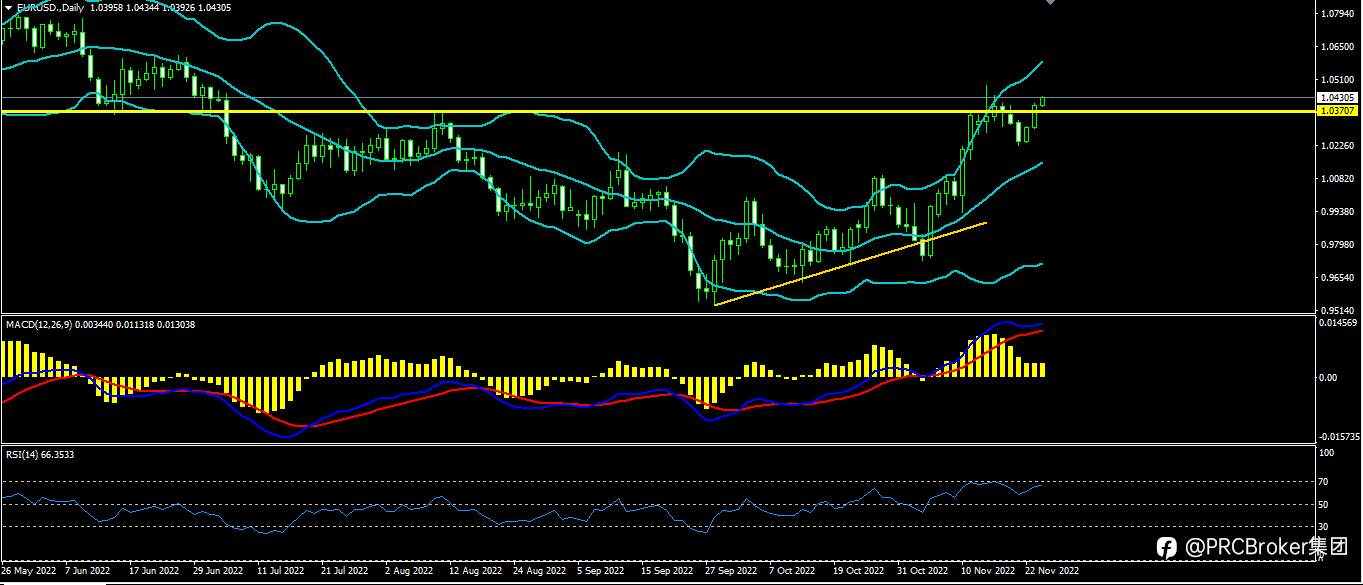Click the 21 Jul 2022 date label

click(x=345, y=571)
